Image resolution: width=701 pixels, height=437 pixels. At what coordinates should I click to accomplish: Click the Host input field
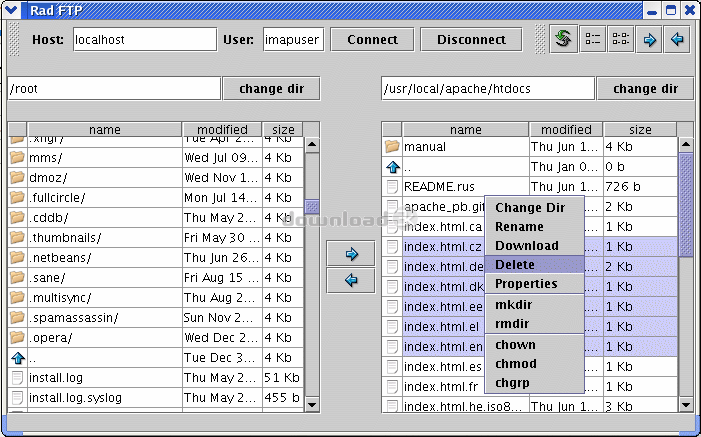pyautogui.click(x=145, y=40)
